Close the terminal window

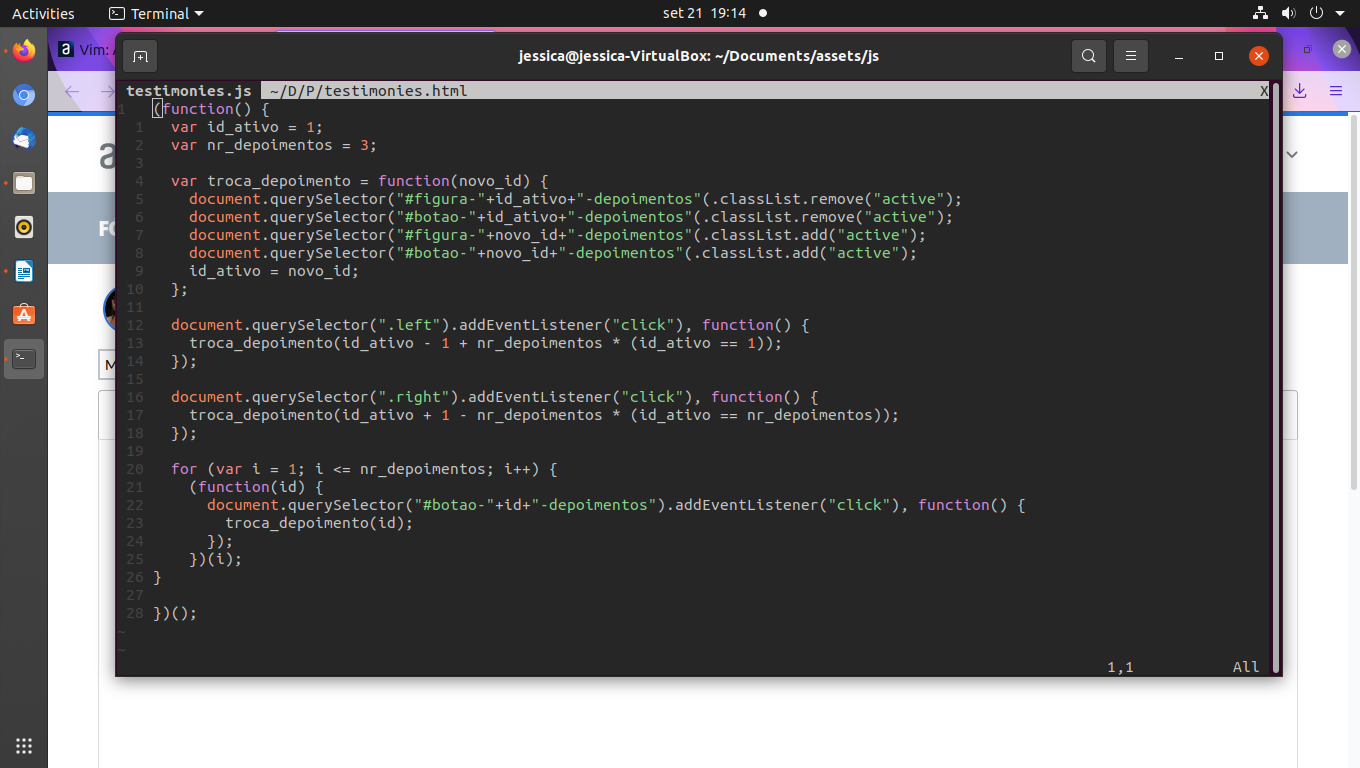[x=1259, y=56]
